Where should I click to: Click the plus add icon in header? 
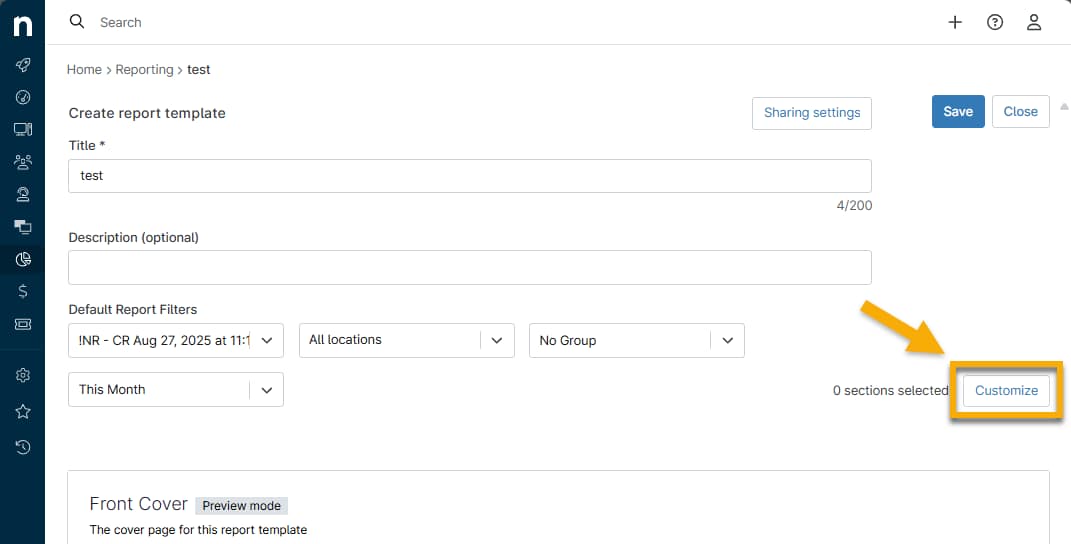[955, 22]
